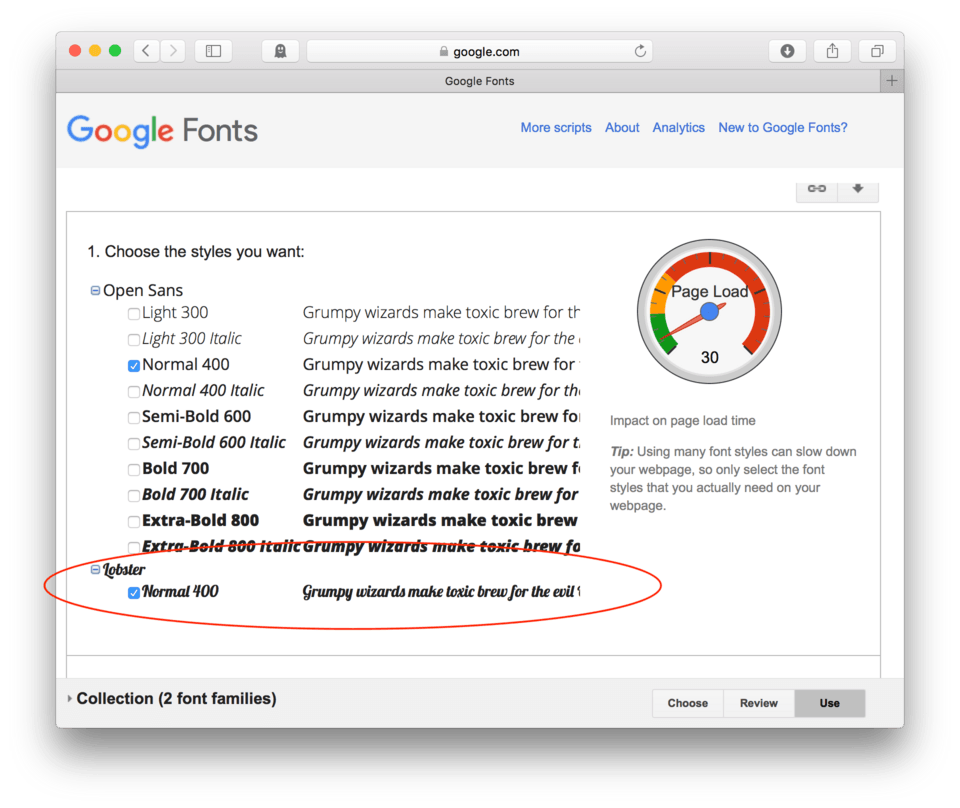This screenshot has width=960, height=808.
Task: Open the More scripts link
Action: click(x=556, y=127)
